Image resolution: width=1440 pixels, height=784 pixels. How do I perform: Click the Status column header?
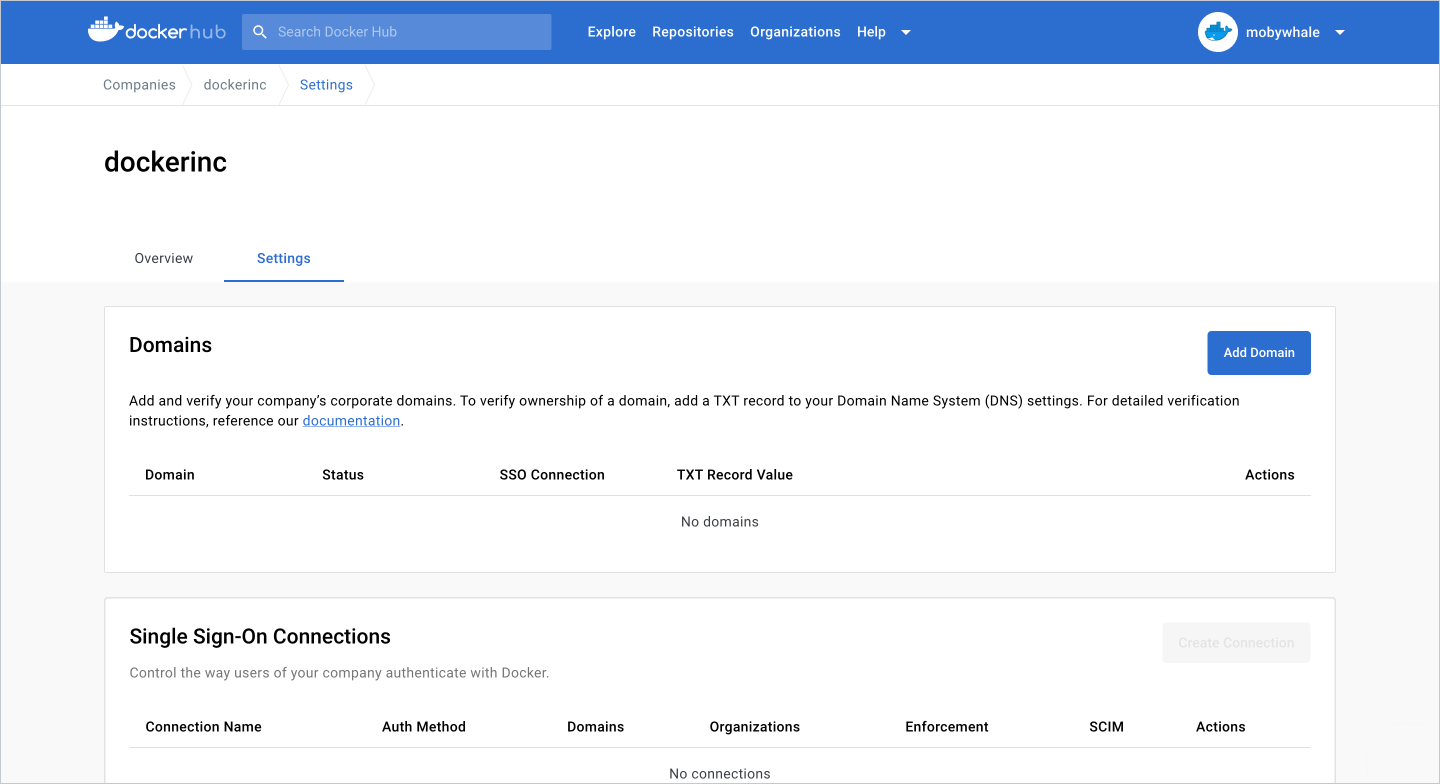pos(343,475)
